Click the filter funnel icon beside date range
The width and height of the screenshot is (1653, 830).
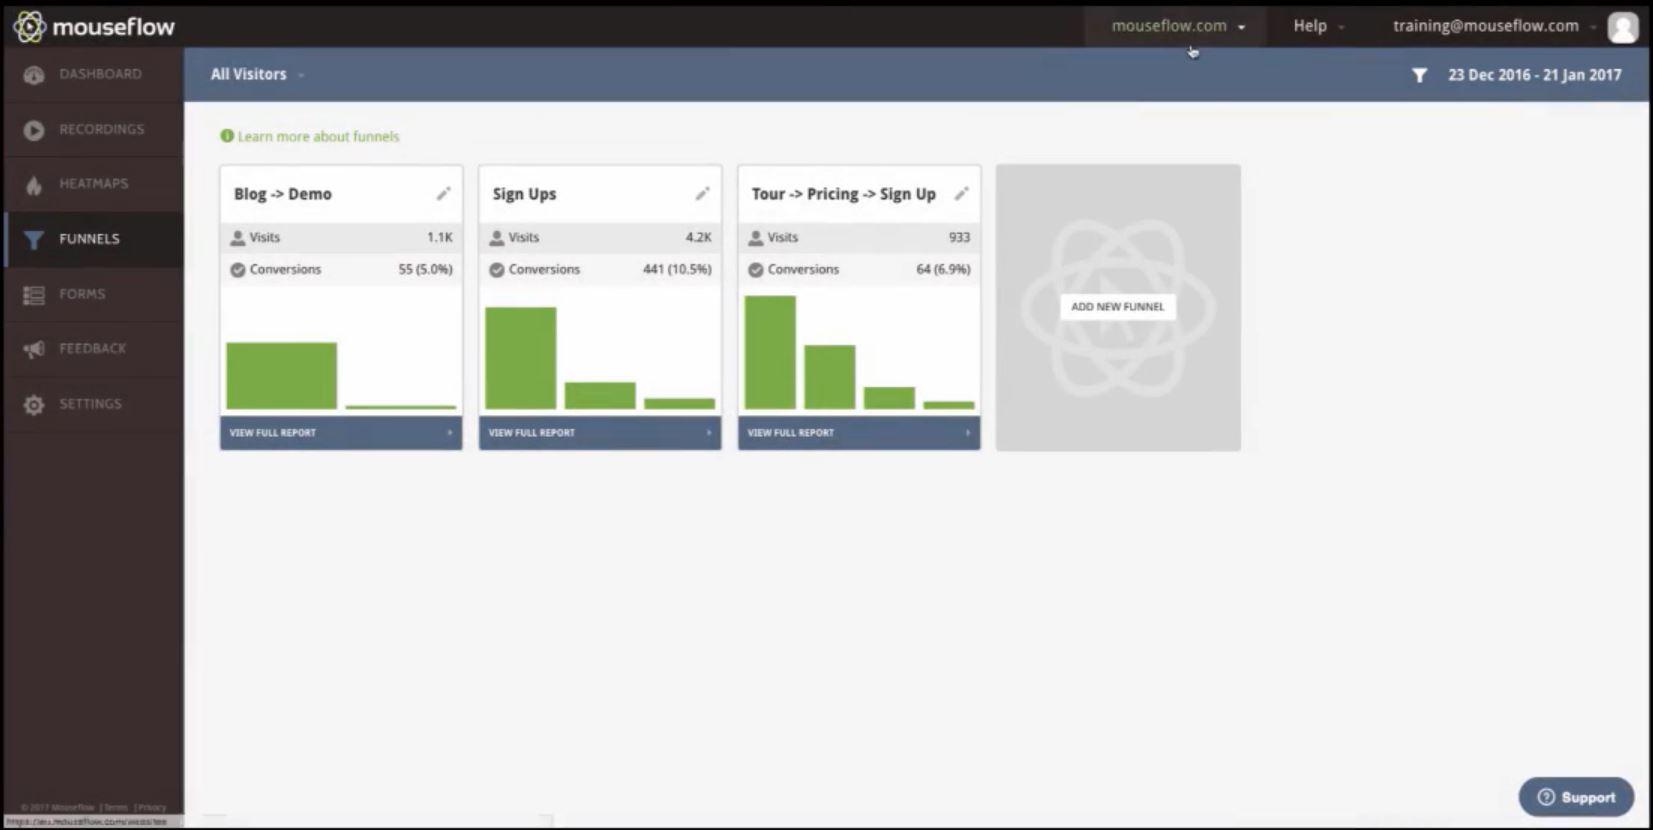[1419, 75]
